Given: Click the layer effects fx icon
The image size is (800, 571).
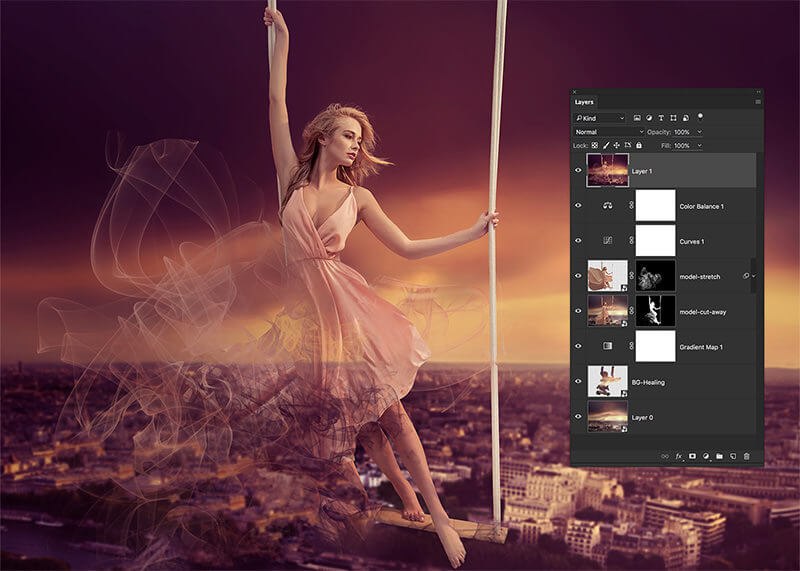Looking at the screenshot, I should pos(679,456).
